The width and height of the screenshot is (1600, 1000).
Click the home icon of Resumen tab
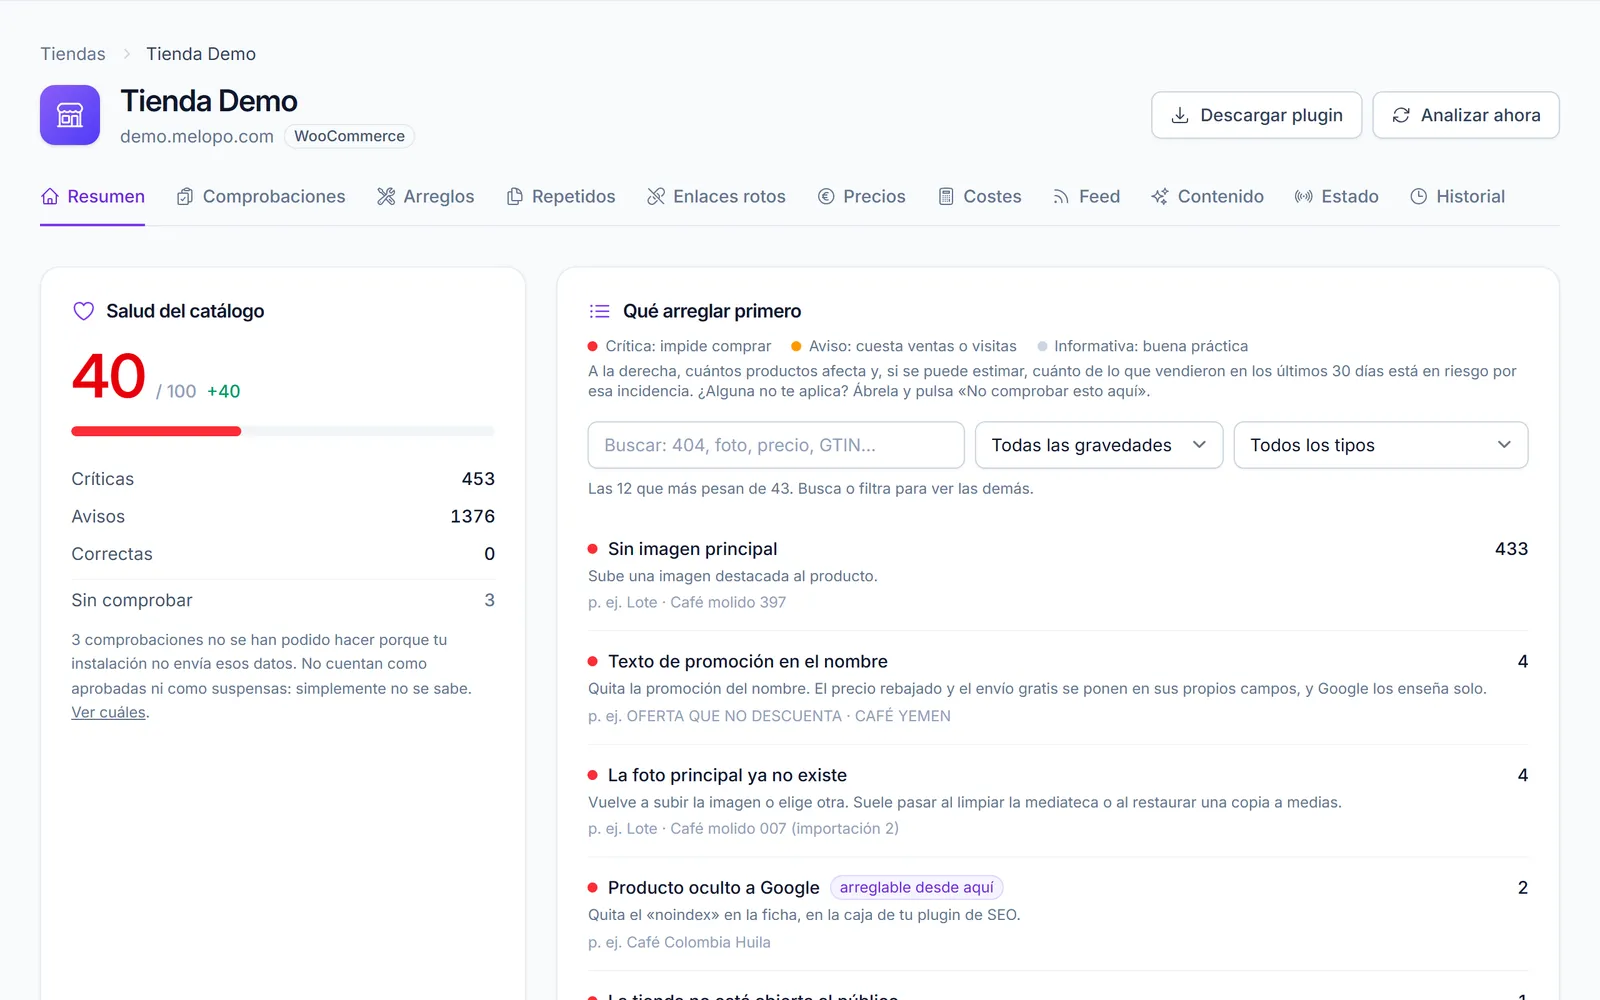[x=50, y=196]
